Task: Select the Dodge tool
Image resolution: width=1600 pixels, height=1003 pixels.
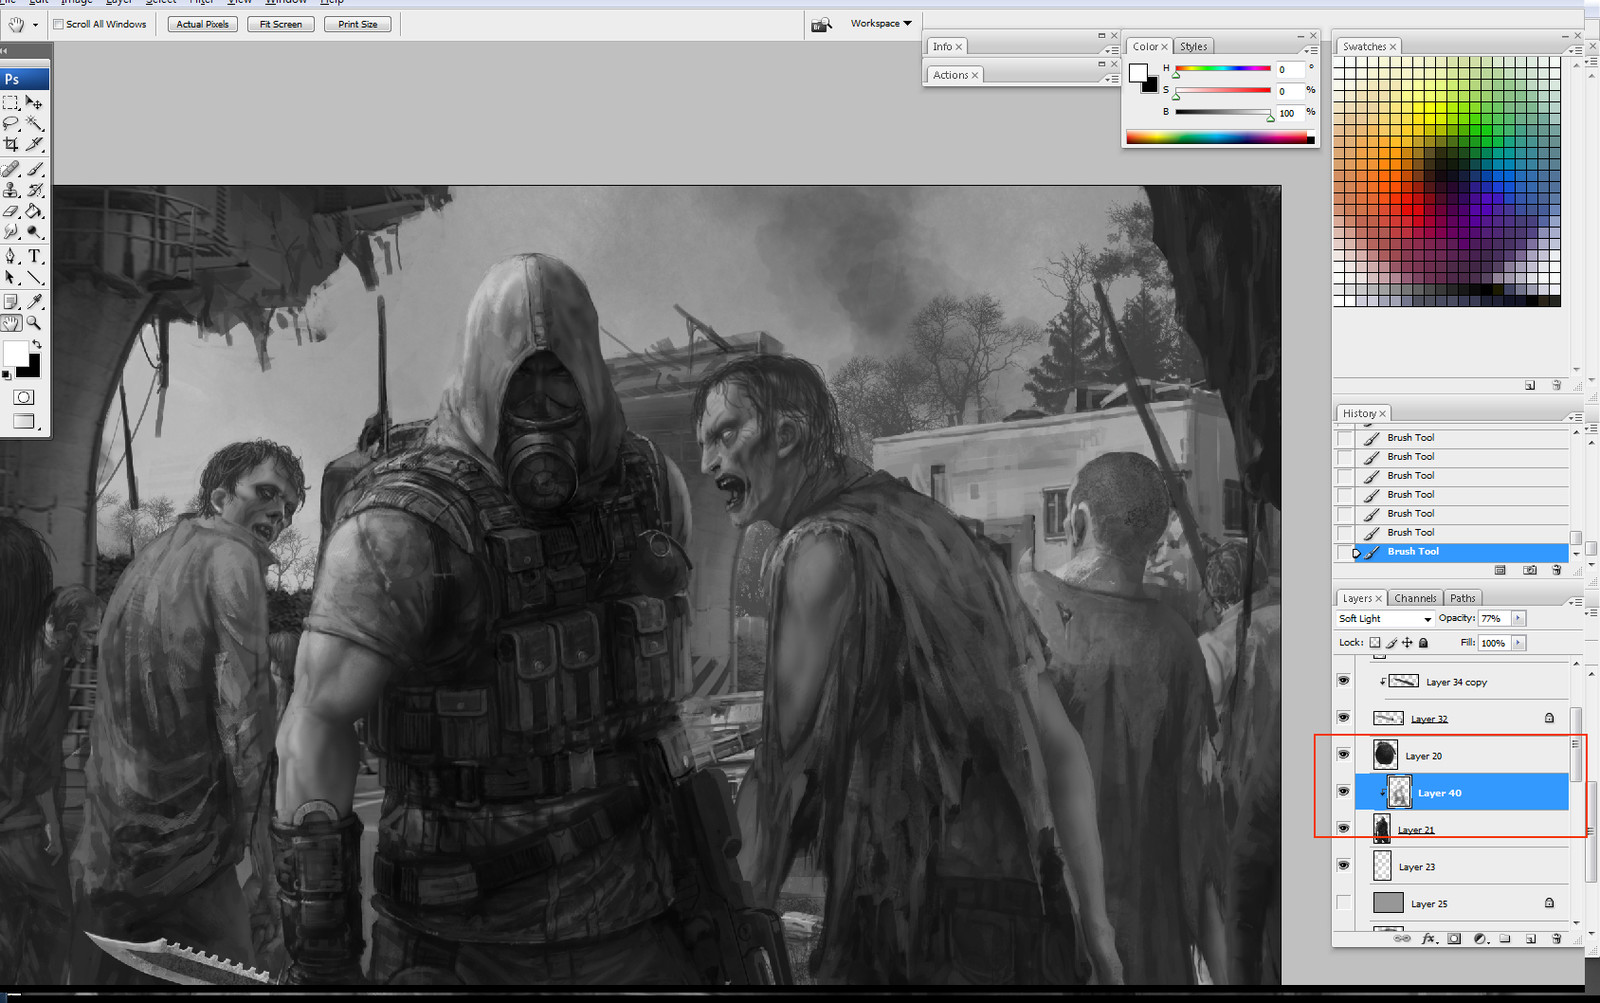Action: 34,232
